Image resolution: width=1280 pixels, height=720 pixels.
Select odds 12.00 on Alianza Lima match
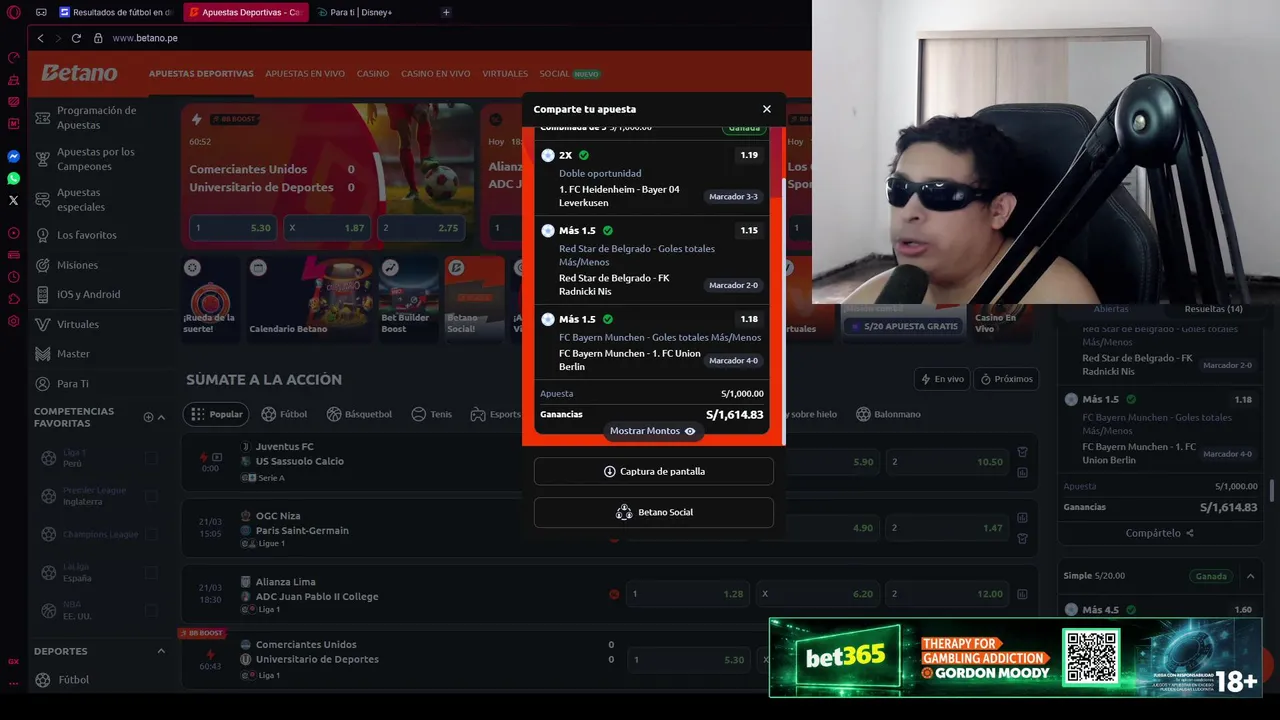point(948,594)
